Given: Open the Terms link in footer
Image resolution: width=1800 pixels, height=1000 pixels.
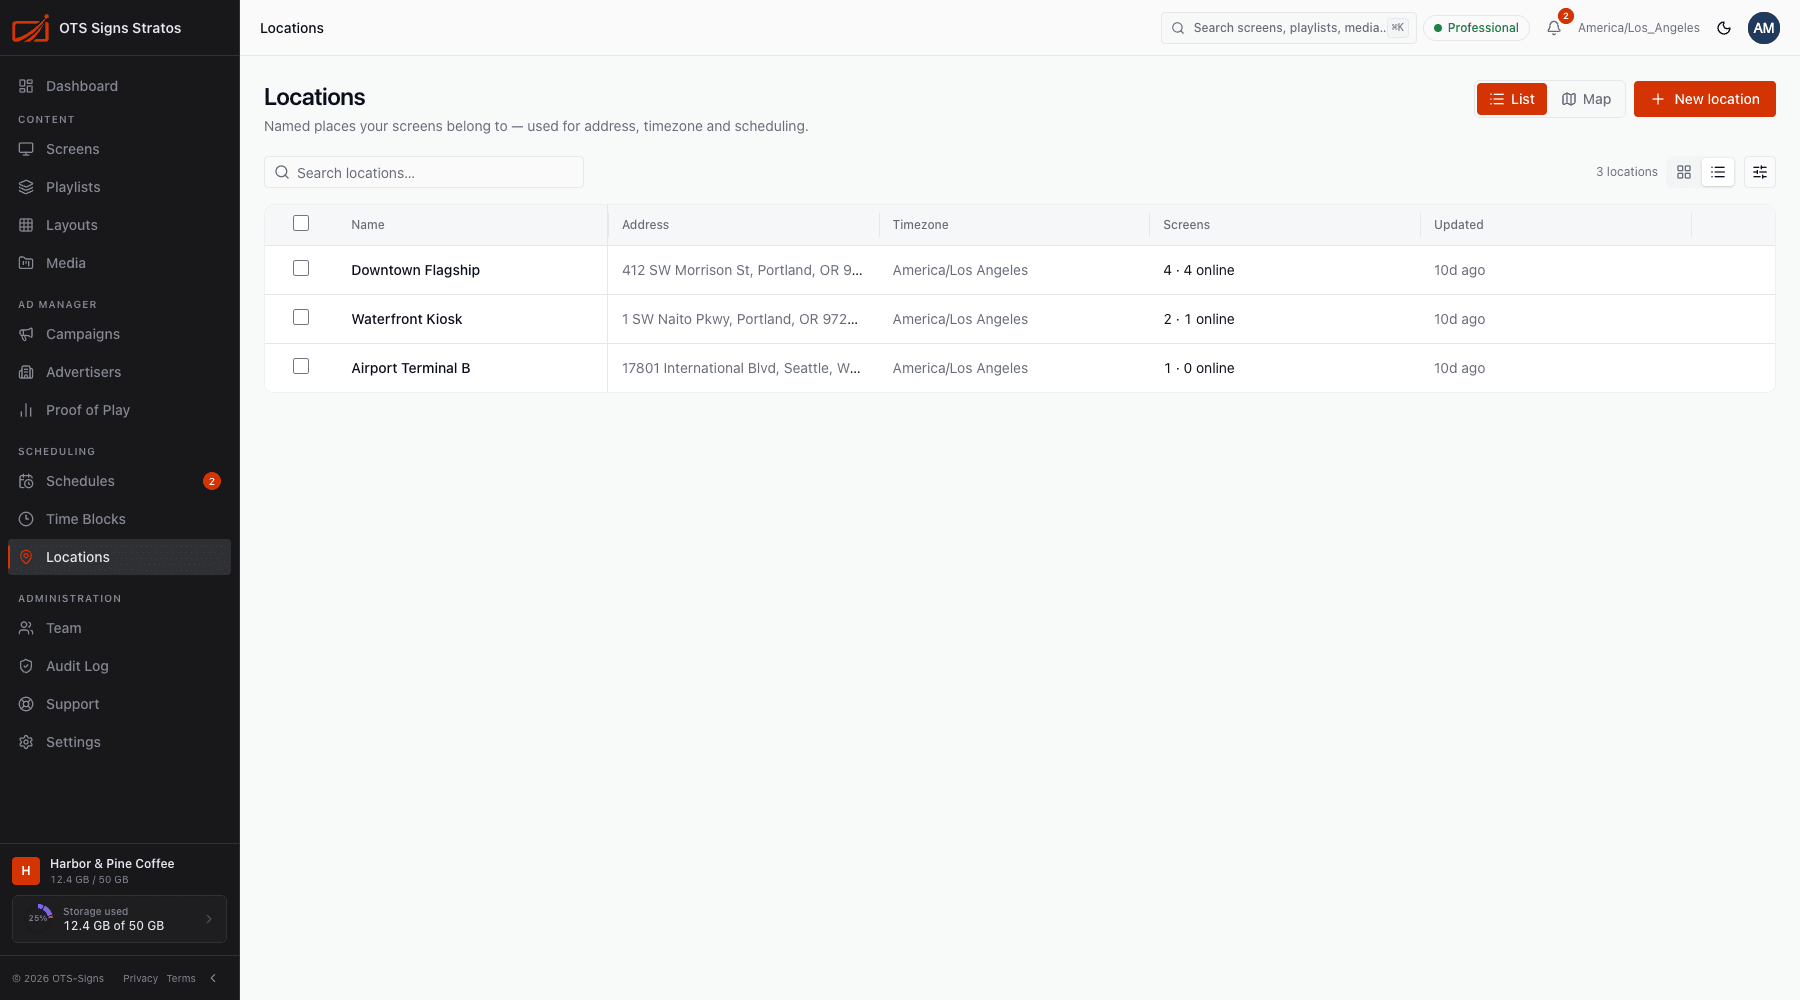Looking at the screenshot, I should click(181, 978).
